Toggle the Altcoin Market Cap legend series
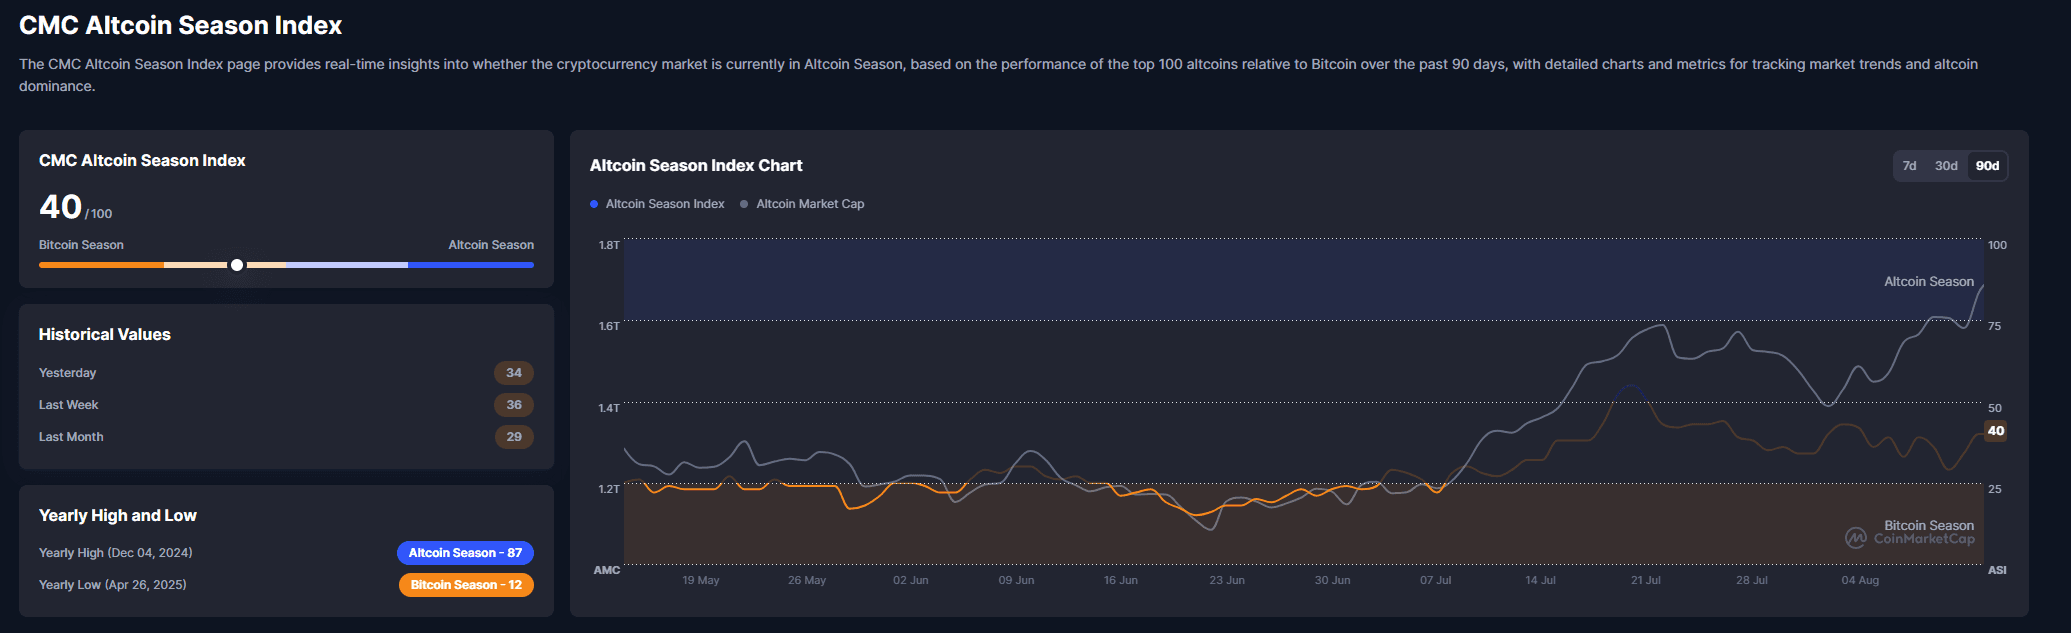 [802, 204]
